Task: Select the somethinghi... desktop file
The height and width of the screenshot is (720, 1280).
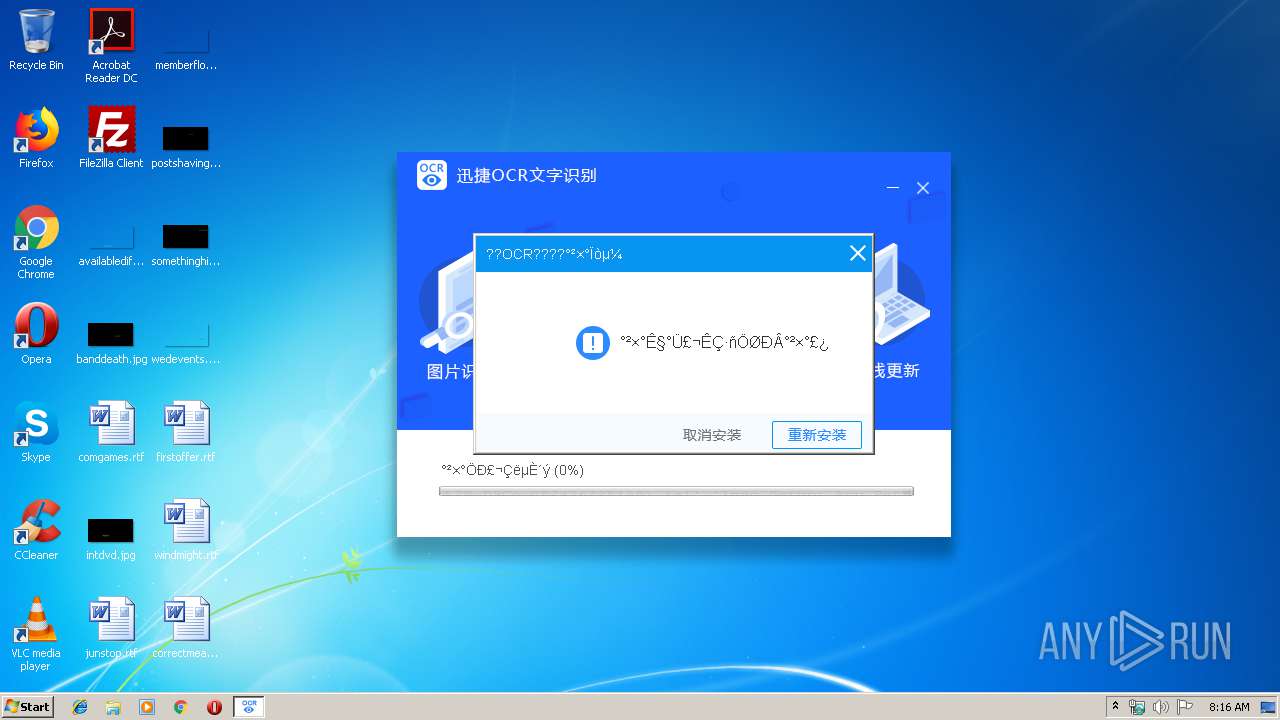Action: click(186, 243)
